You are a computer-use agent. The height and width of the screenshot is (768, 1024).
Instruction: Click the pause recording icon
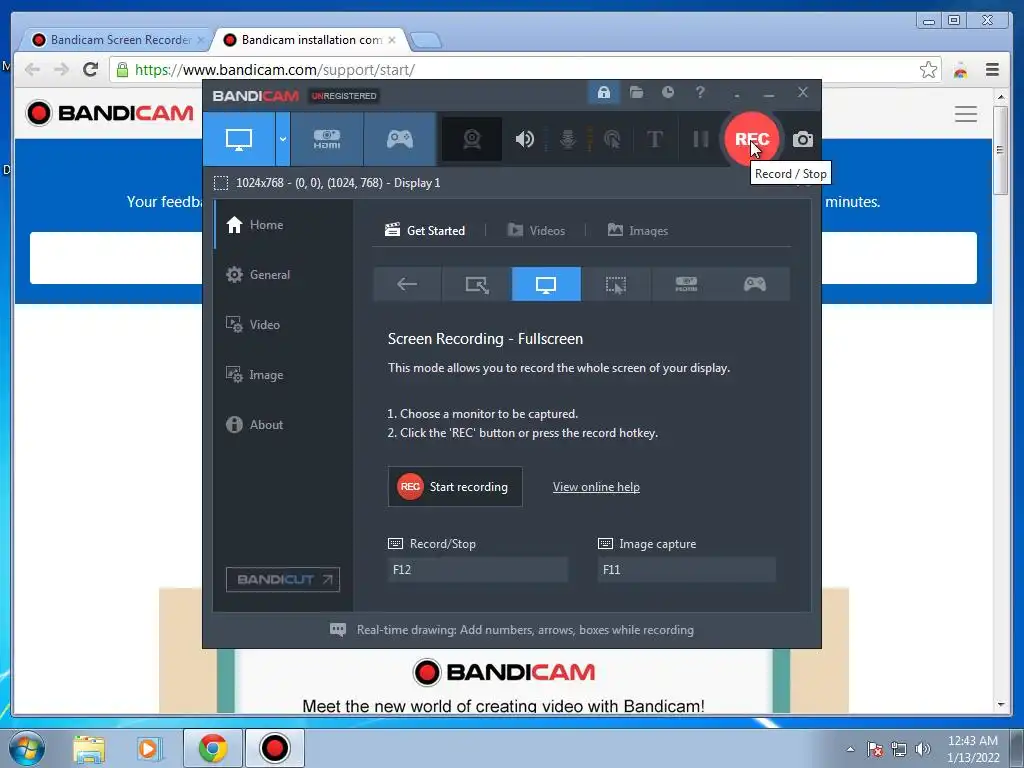701,139
